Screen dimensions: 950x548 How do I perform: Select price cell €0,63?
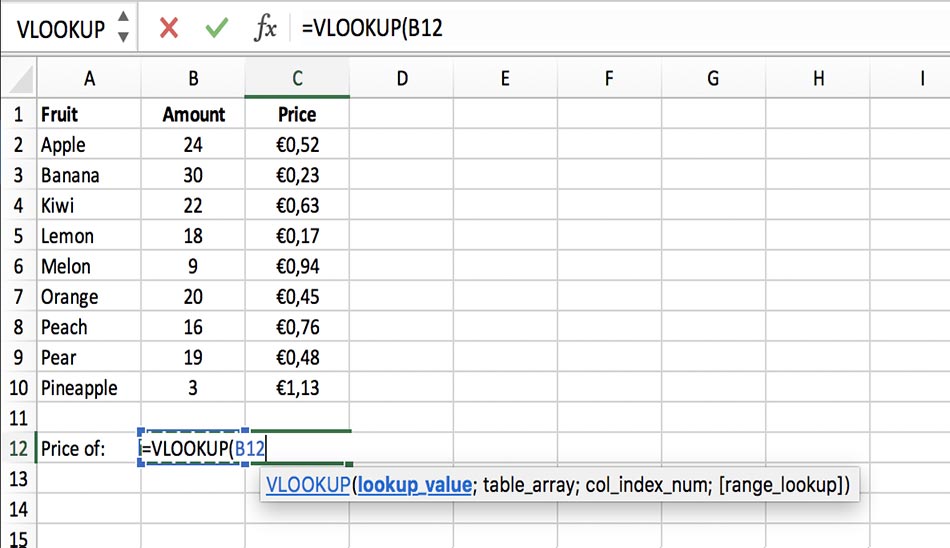click(x=297, y=205)
